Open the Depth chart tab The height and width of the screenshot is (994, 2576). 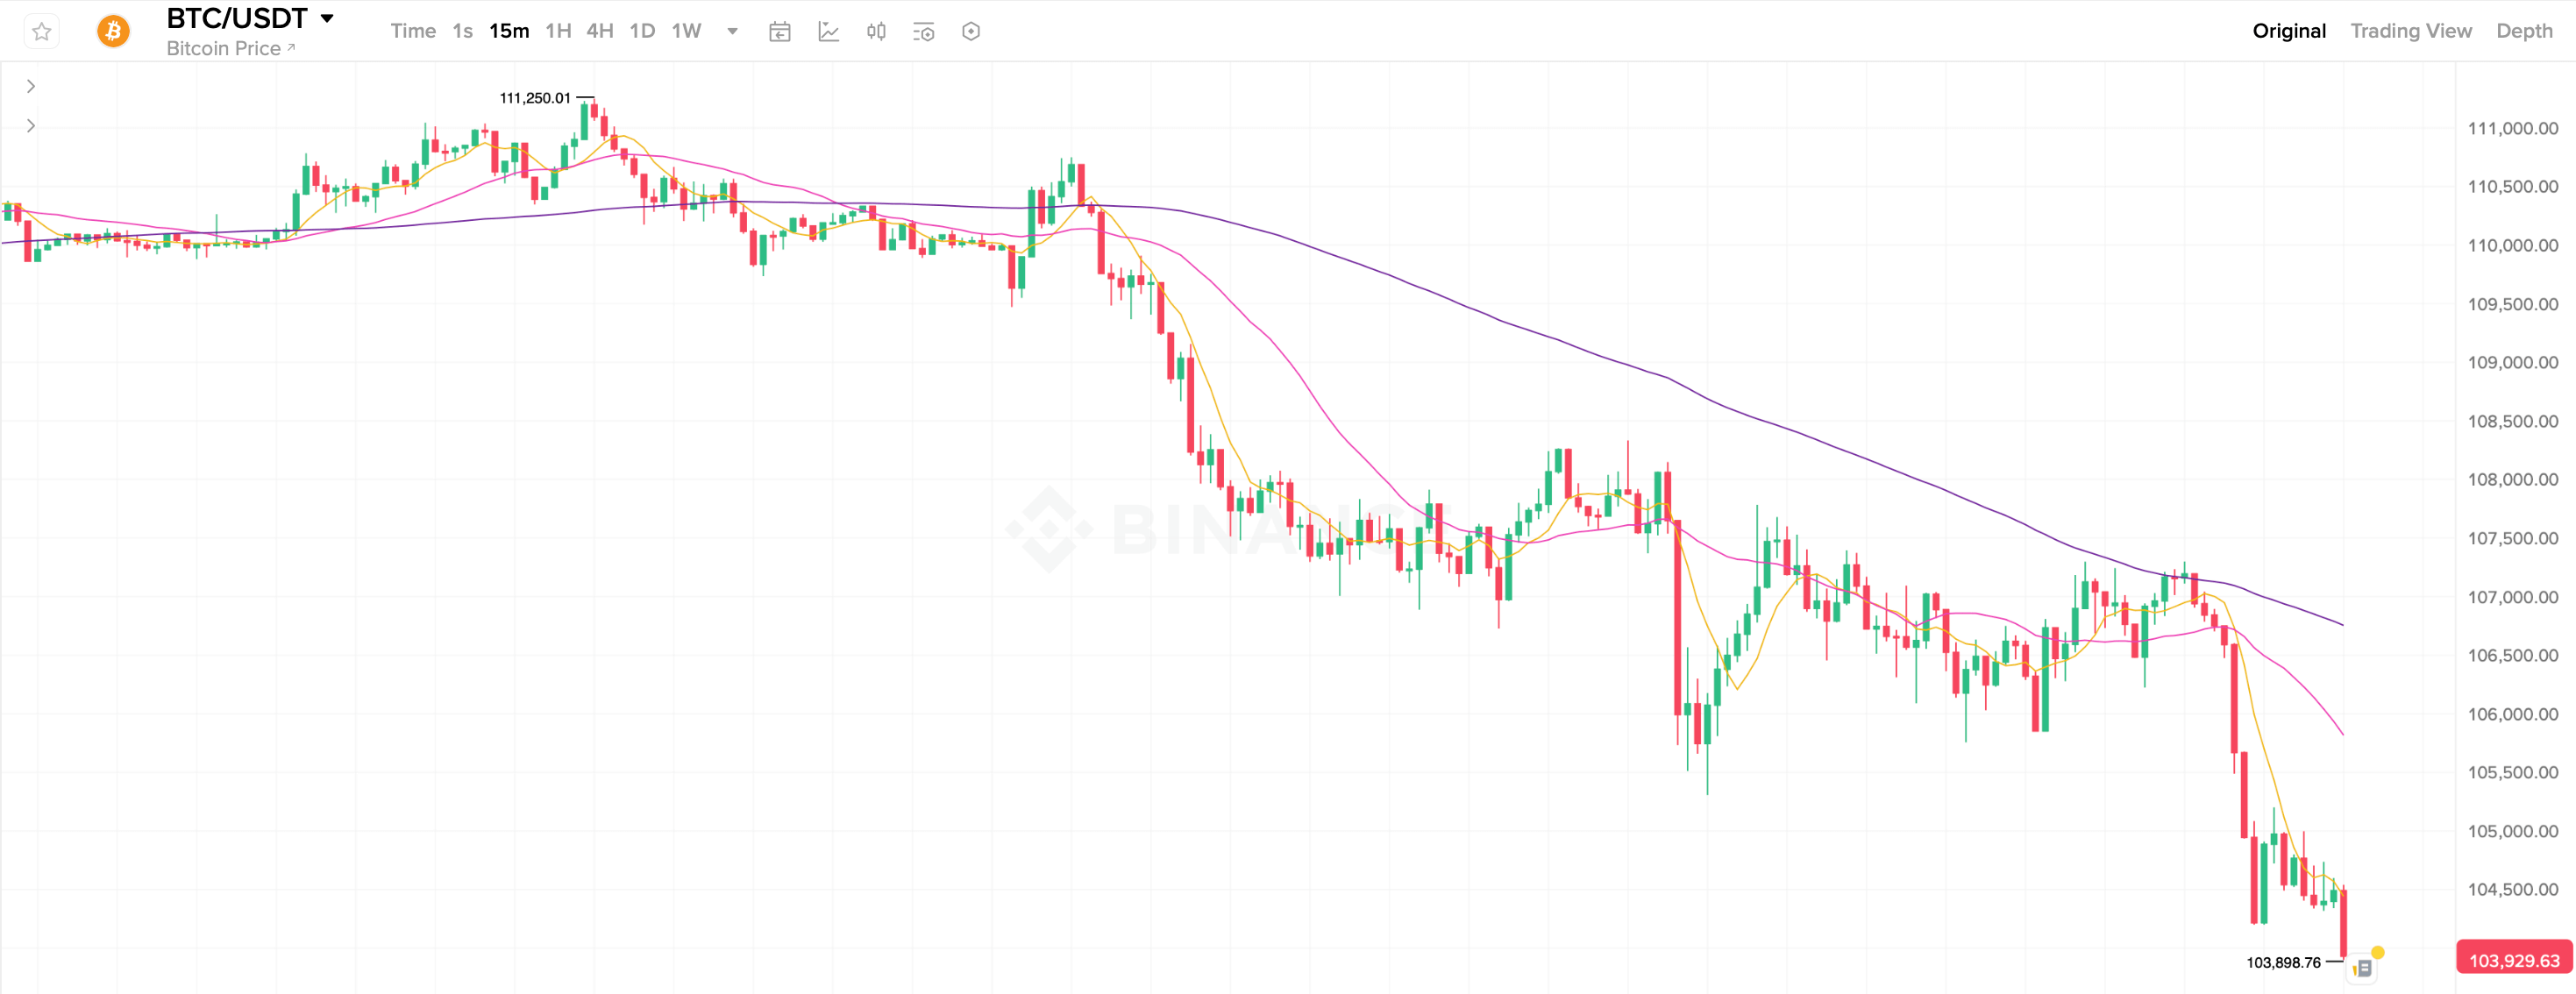(2524, 31)
